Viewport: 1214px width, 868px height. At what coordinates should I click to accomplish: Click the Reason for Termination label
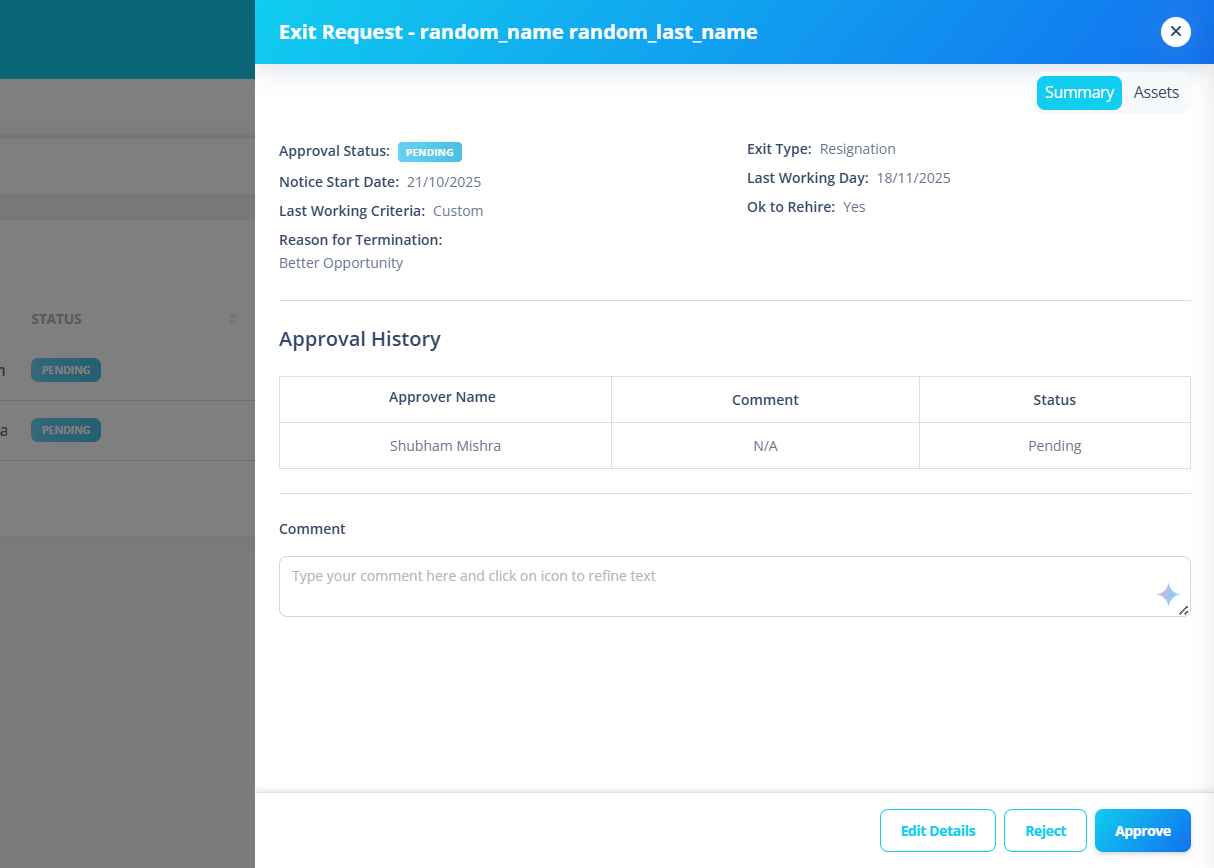coord(361,240)
